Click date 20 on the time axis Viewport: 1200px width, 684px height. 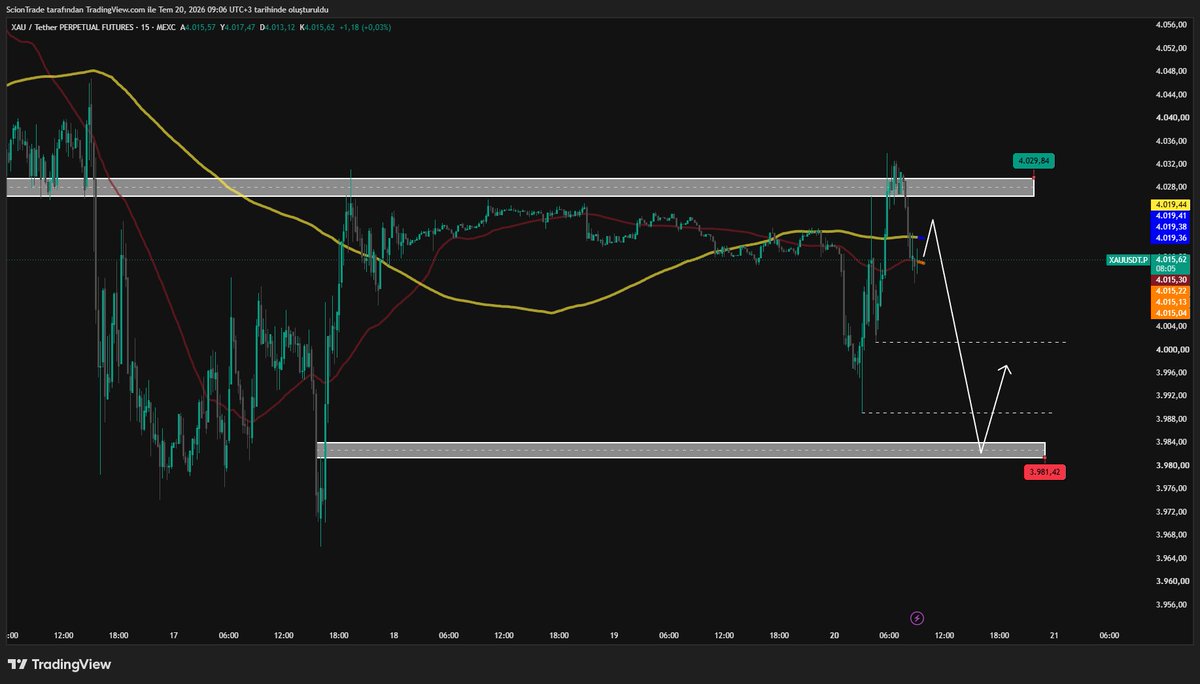point(834,635)
